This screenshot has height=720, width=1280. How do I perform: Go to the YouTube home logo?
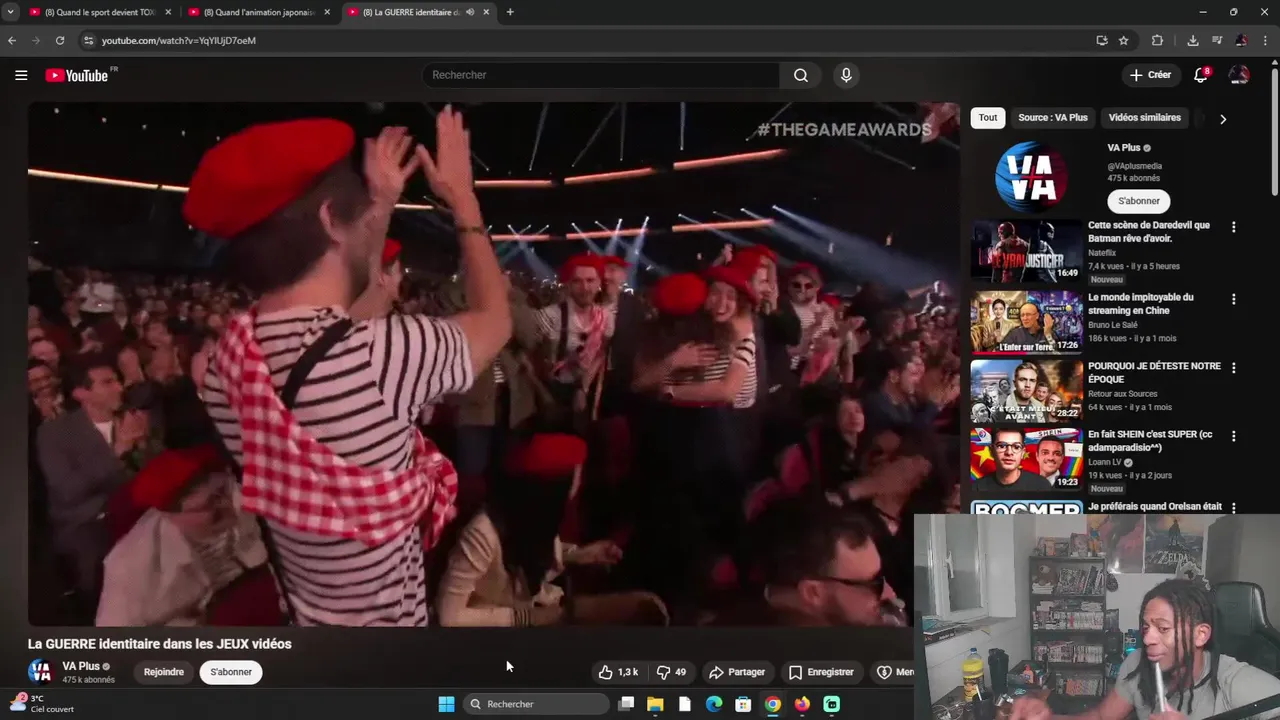pyautogui.click(x=79, y=75)
